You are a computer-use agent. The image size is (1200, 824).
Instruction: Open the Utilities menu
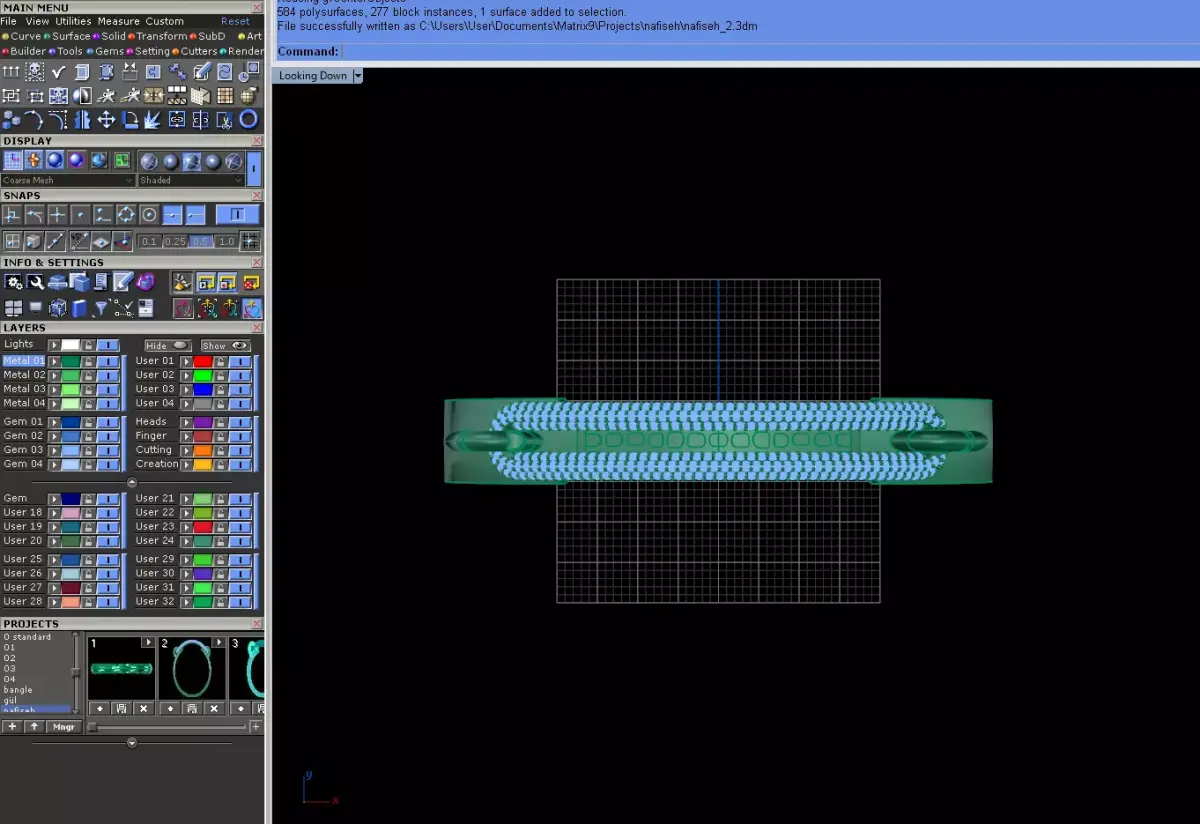[73, 21]
